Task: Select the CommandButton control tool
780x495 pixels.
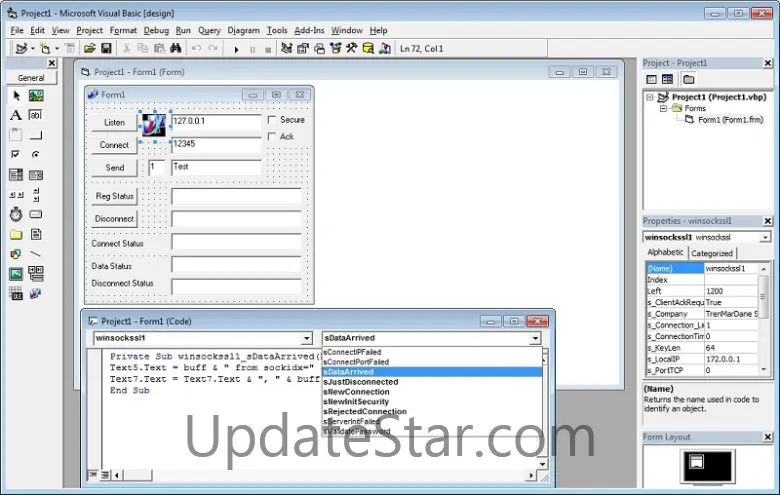Action: 36,135
